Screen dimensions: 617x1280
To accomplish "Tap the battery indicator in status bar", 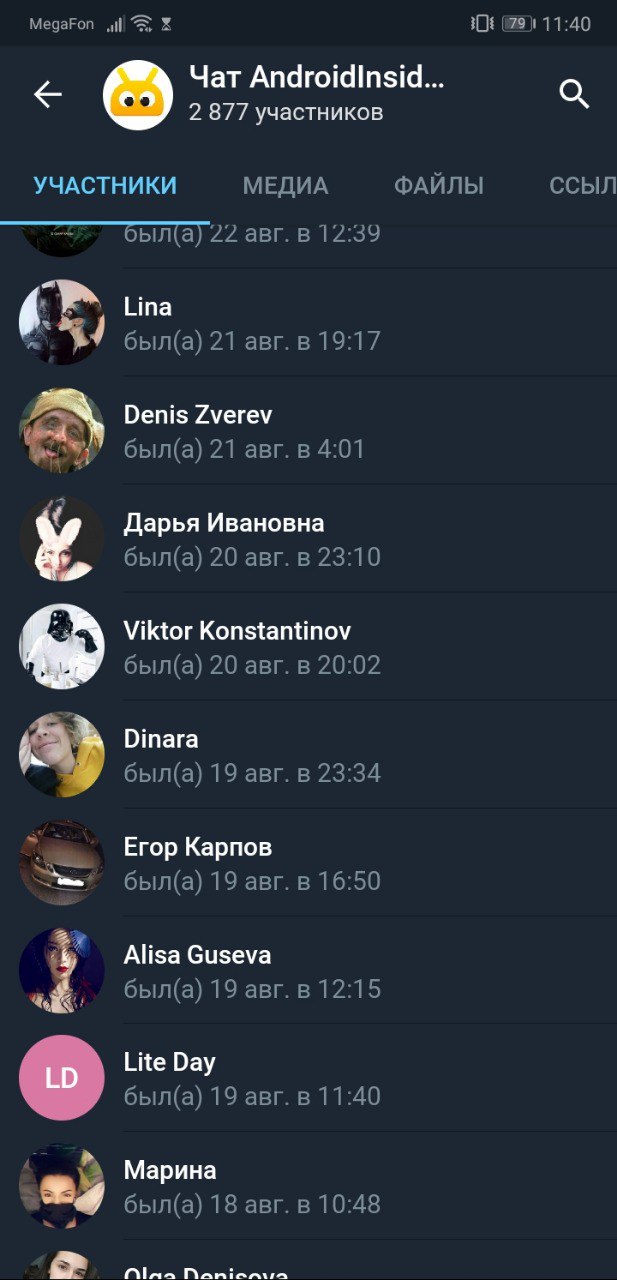I will click(518, 23).
